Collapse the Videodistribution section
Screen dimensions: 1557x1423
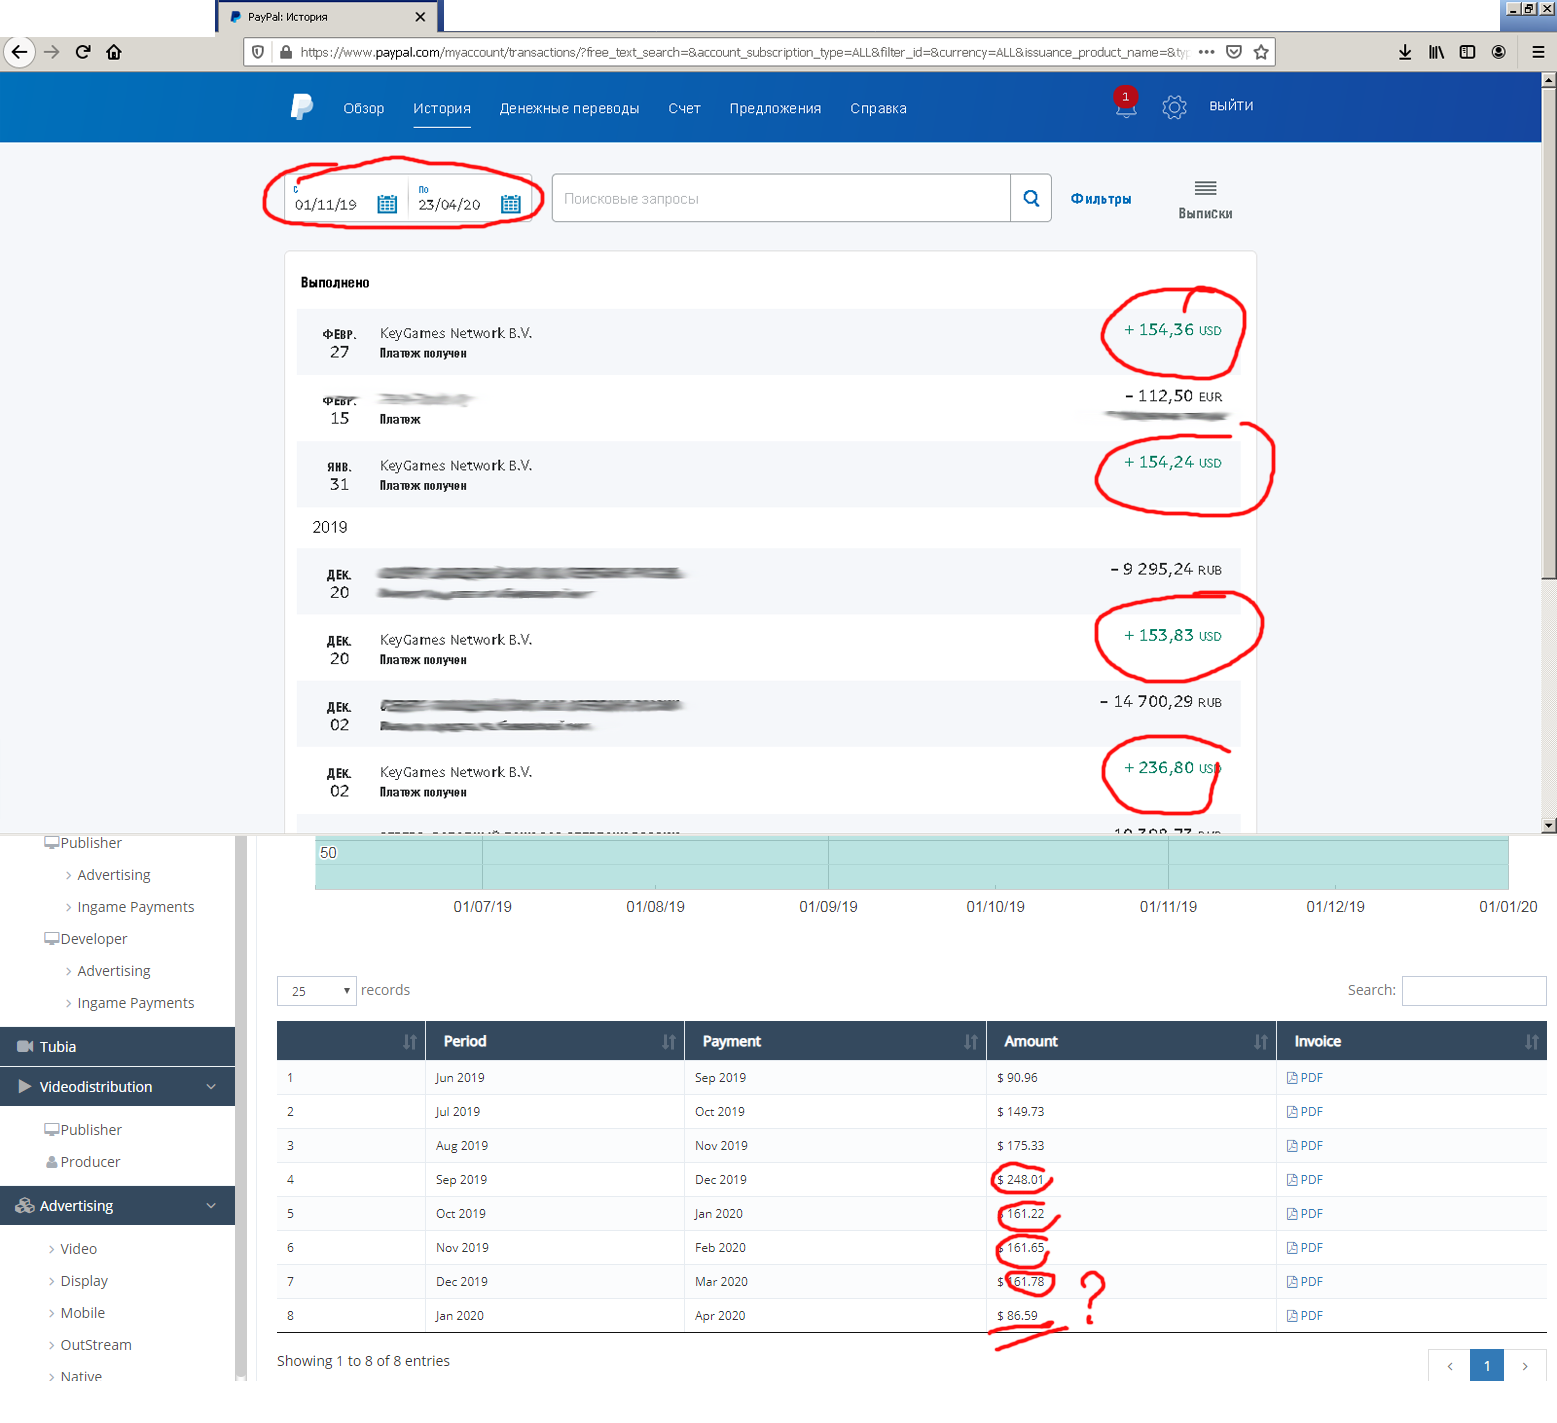tap(117, 1087)
